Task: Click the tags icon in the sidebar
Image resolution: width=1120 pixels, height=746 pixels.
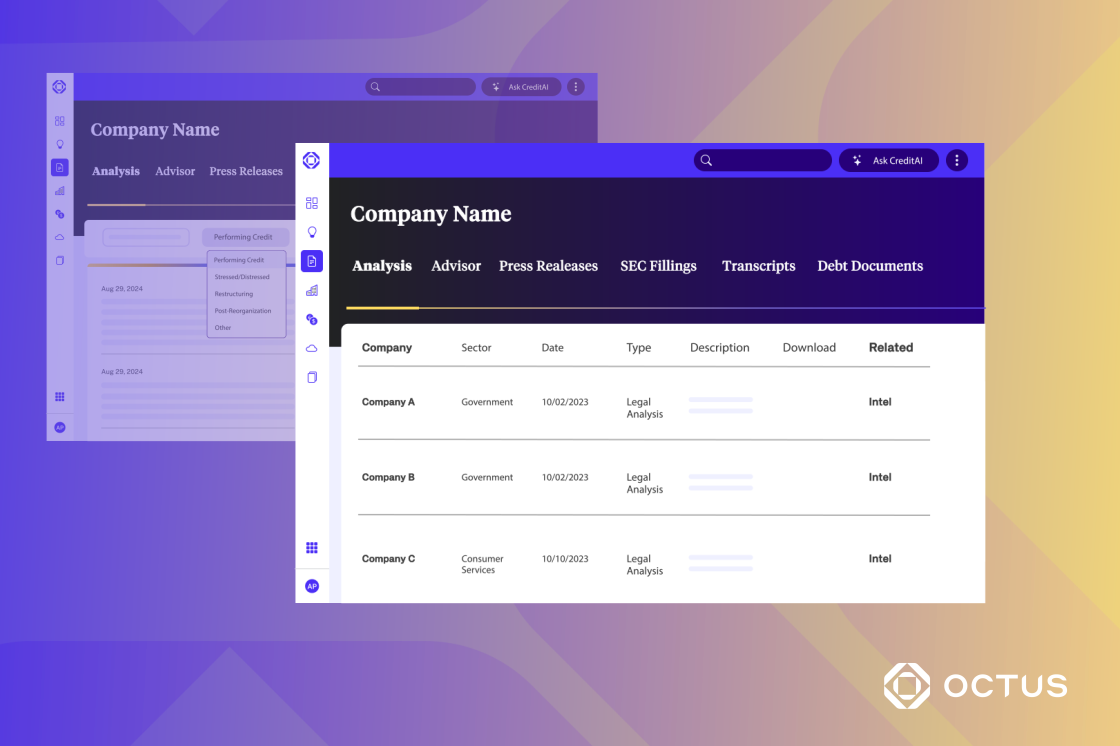Action: pos(312,319)
